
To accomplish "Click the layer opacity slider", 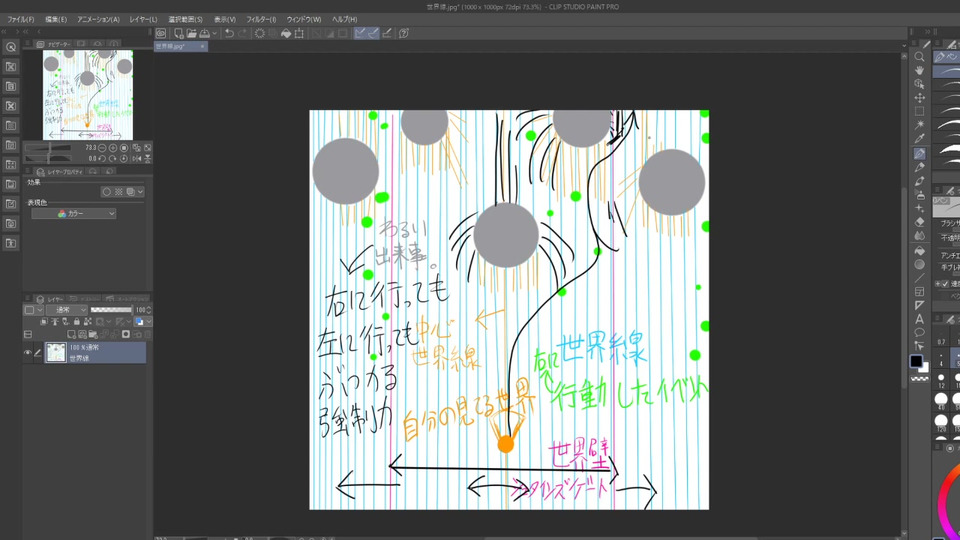I will 110,310.
